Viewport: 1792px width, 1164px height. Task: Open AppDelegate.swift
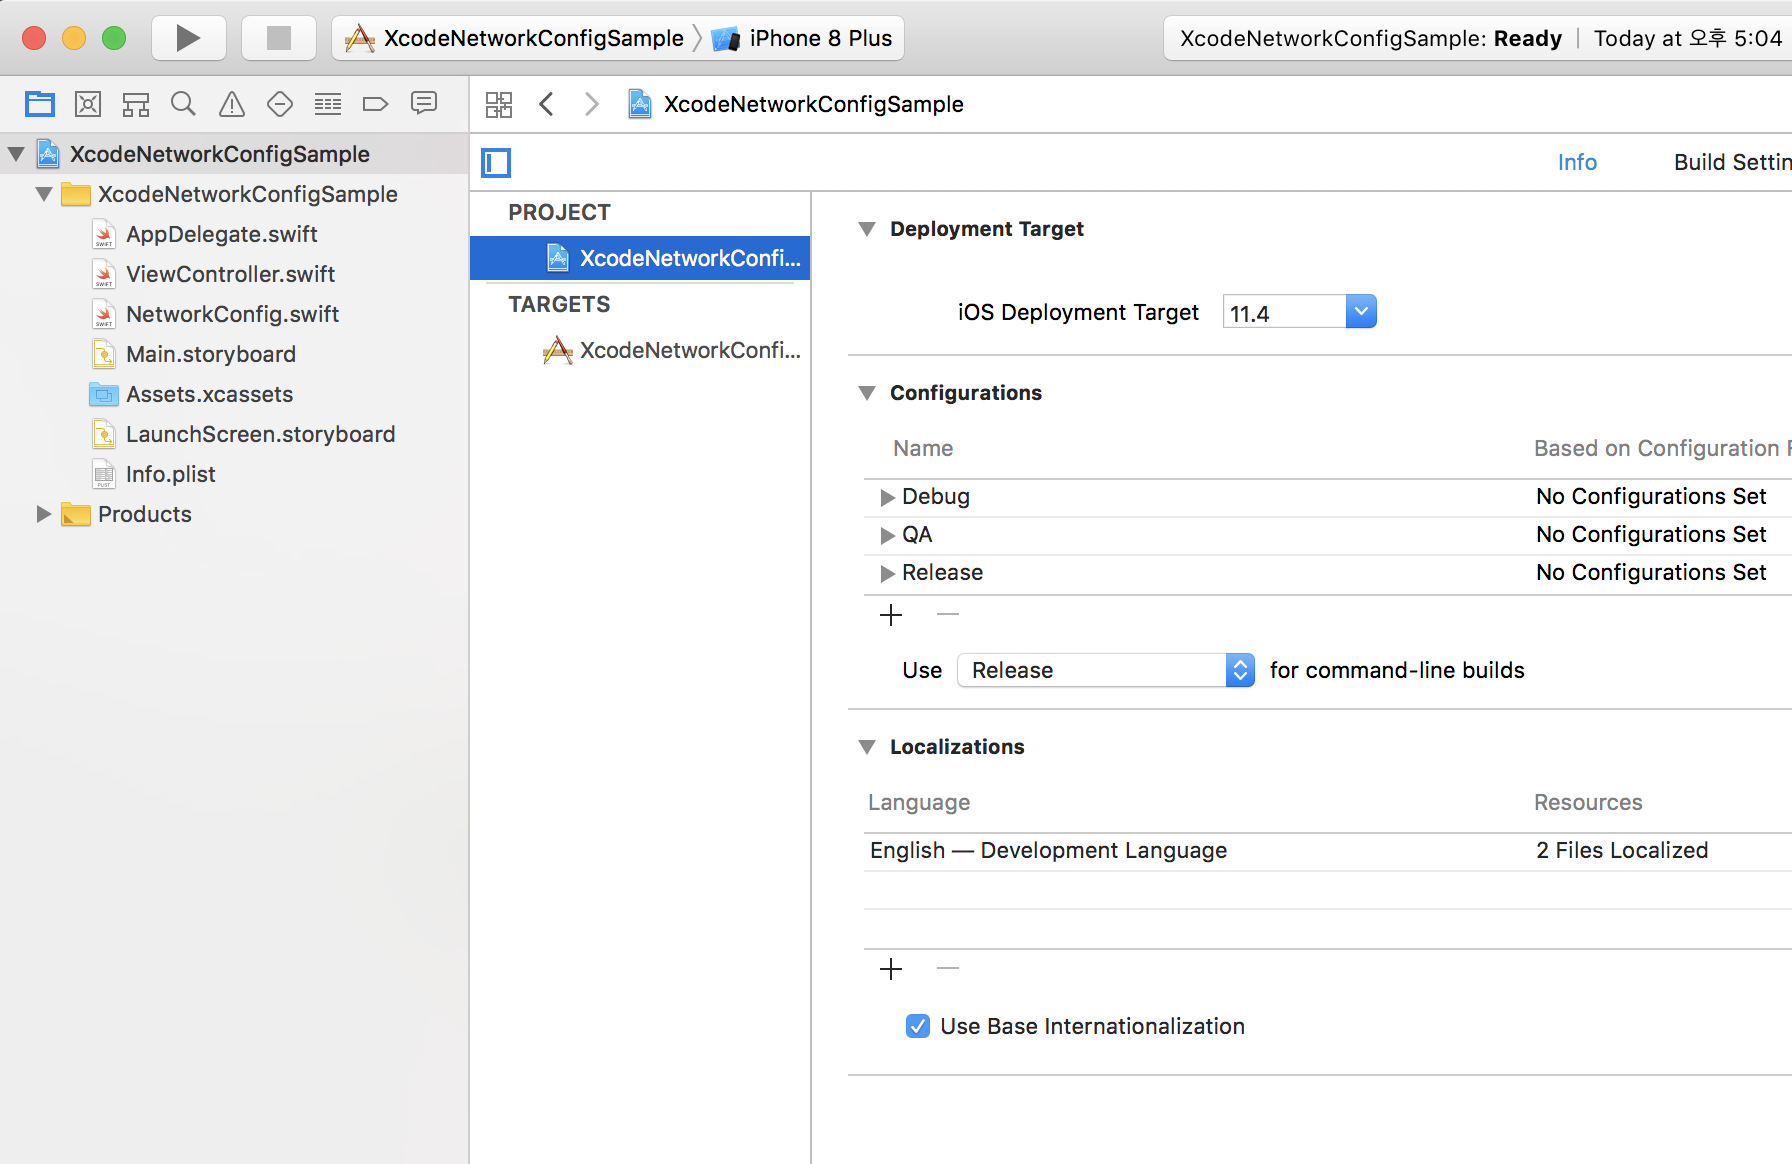pyautogui.click(x=222, y=234)
